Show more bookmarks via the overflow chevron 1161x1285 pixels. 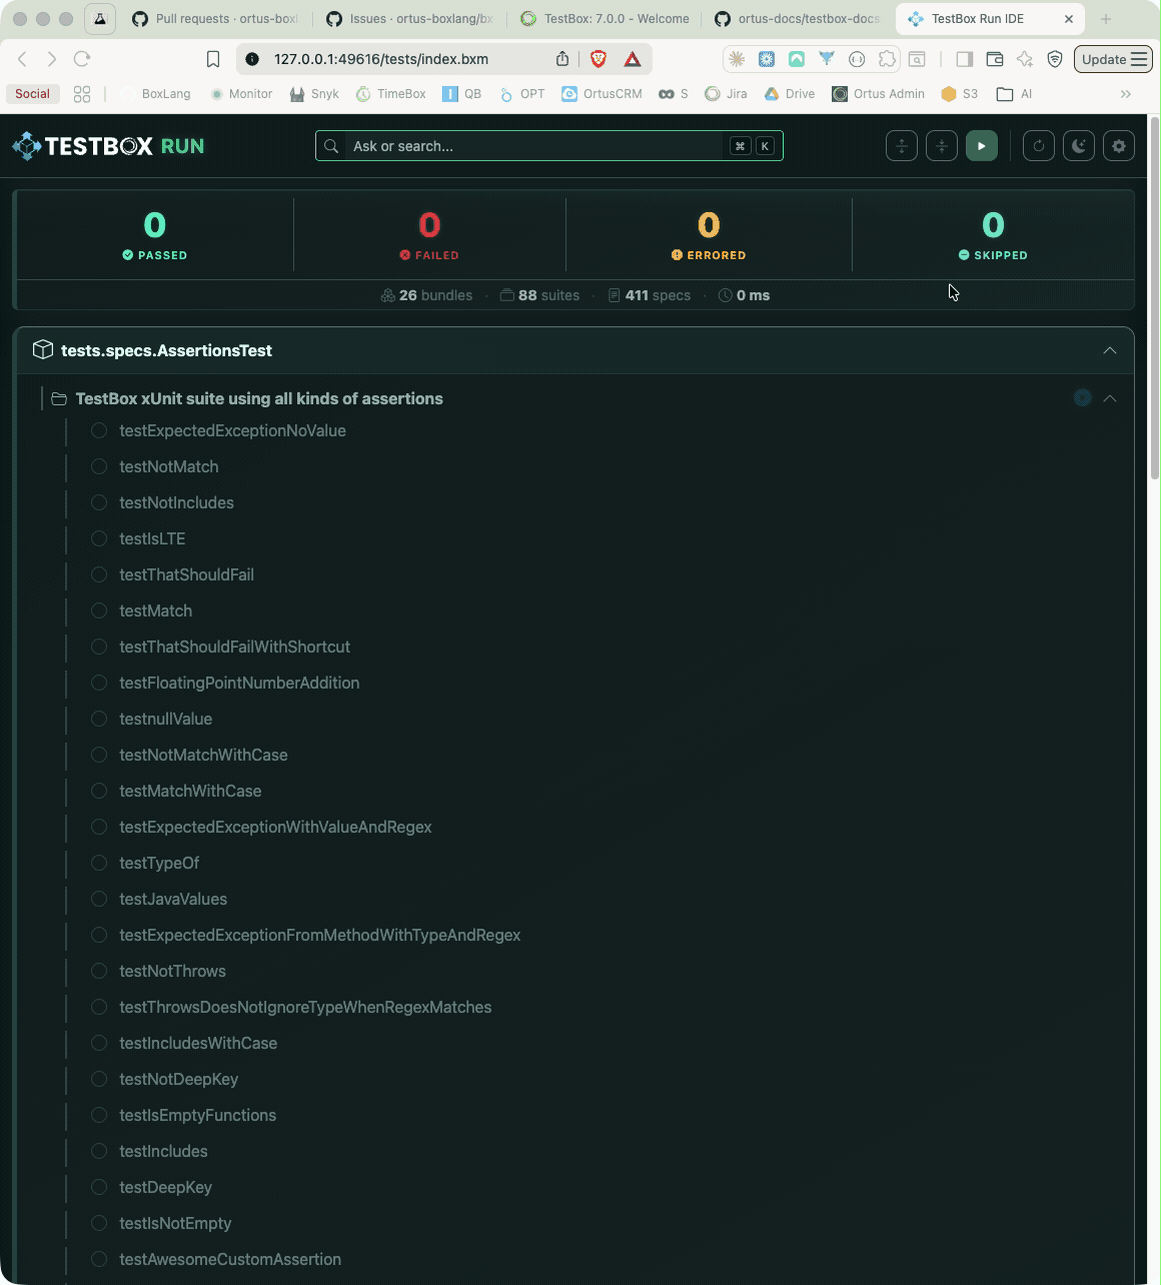coord(1126,94)
